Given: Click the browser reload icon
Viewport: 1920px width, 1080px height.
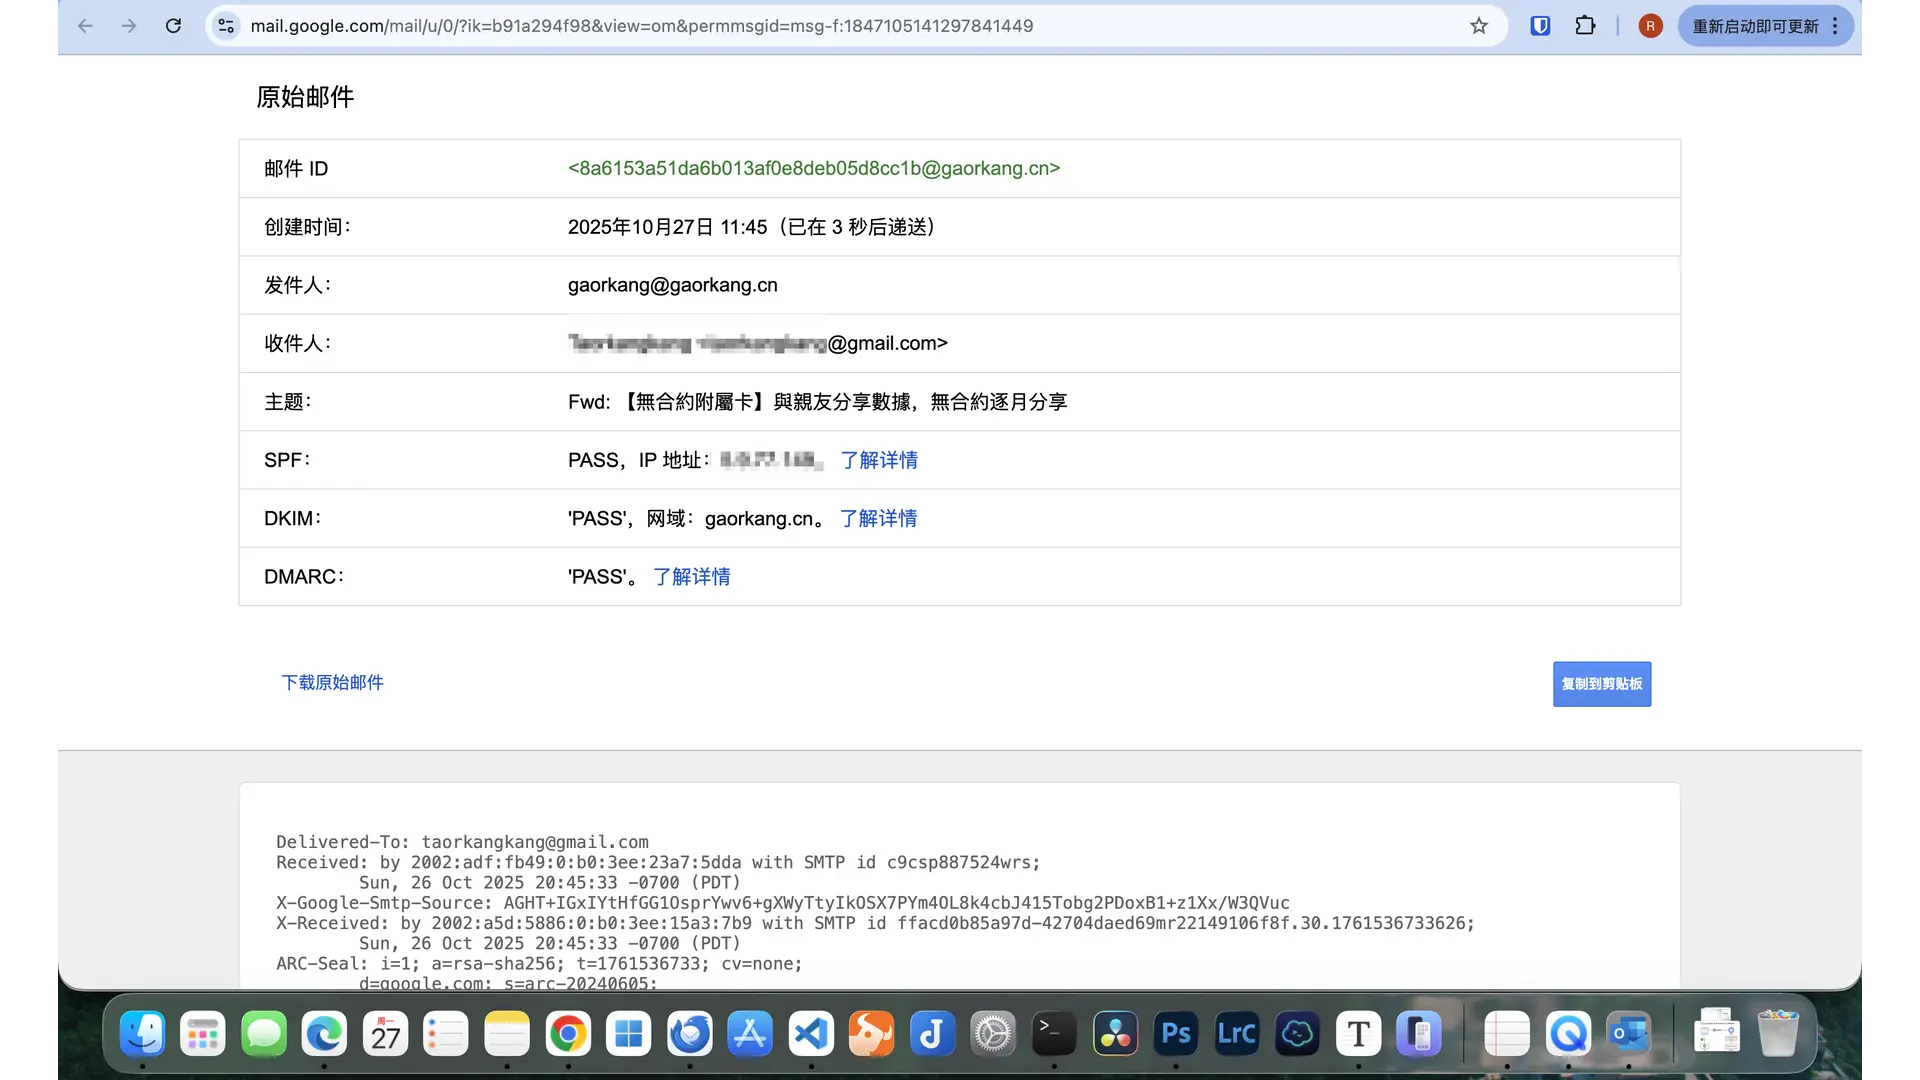Looking at the screenshot, I should [x=173, y=26].
